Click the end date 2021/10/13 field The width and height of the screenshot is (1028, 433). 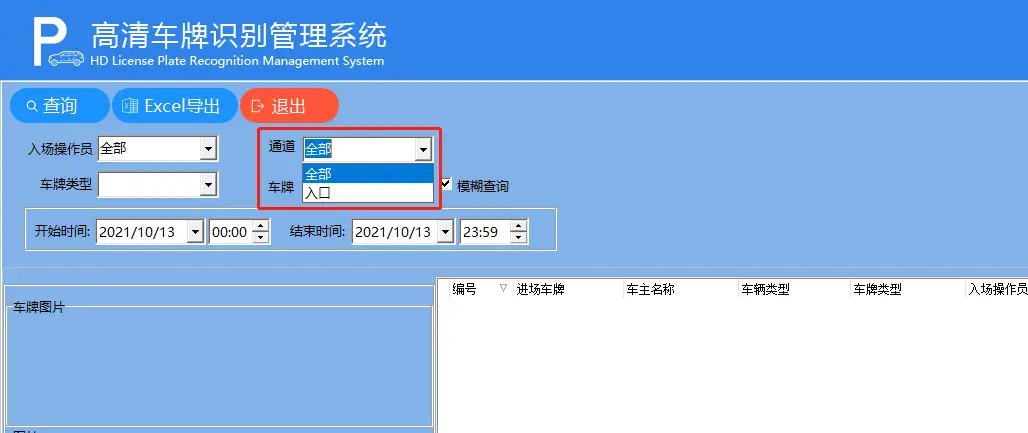[x=395, y=232]
